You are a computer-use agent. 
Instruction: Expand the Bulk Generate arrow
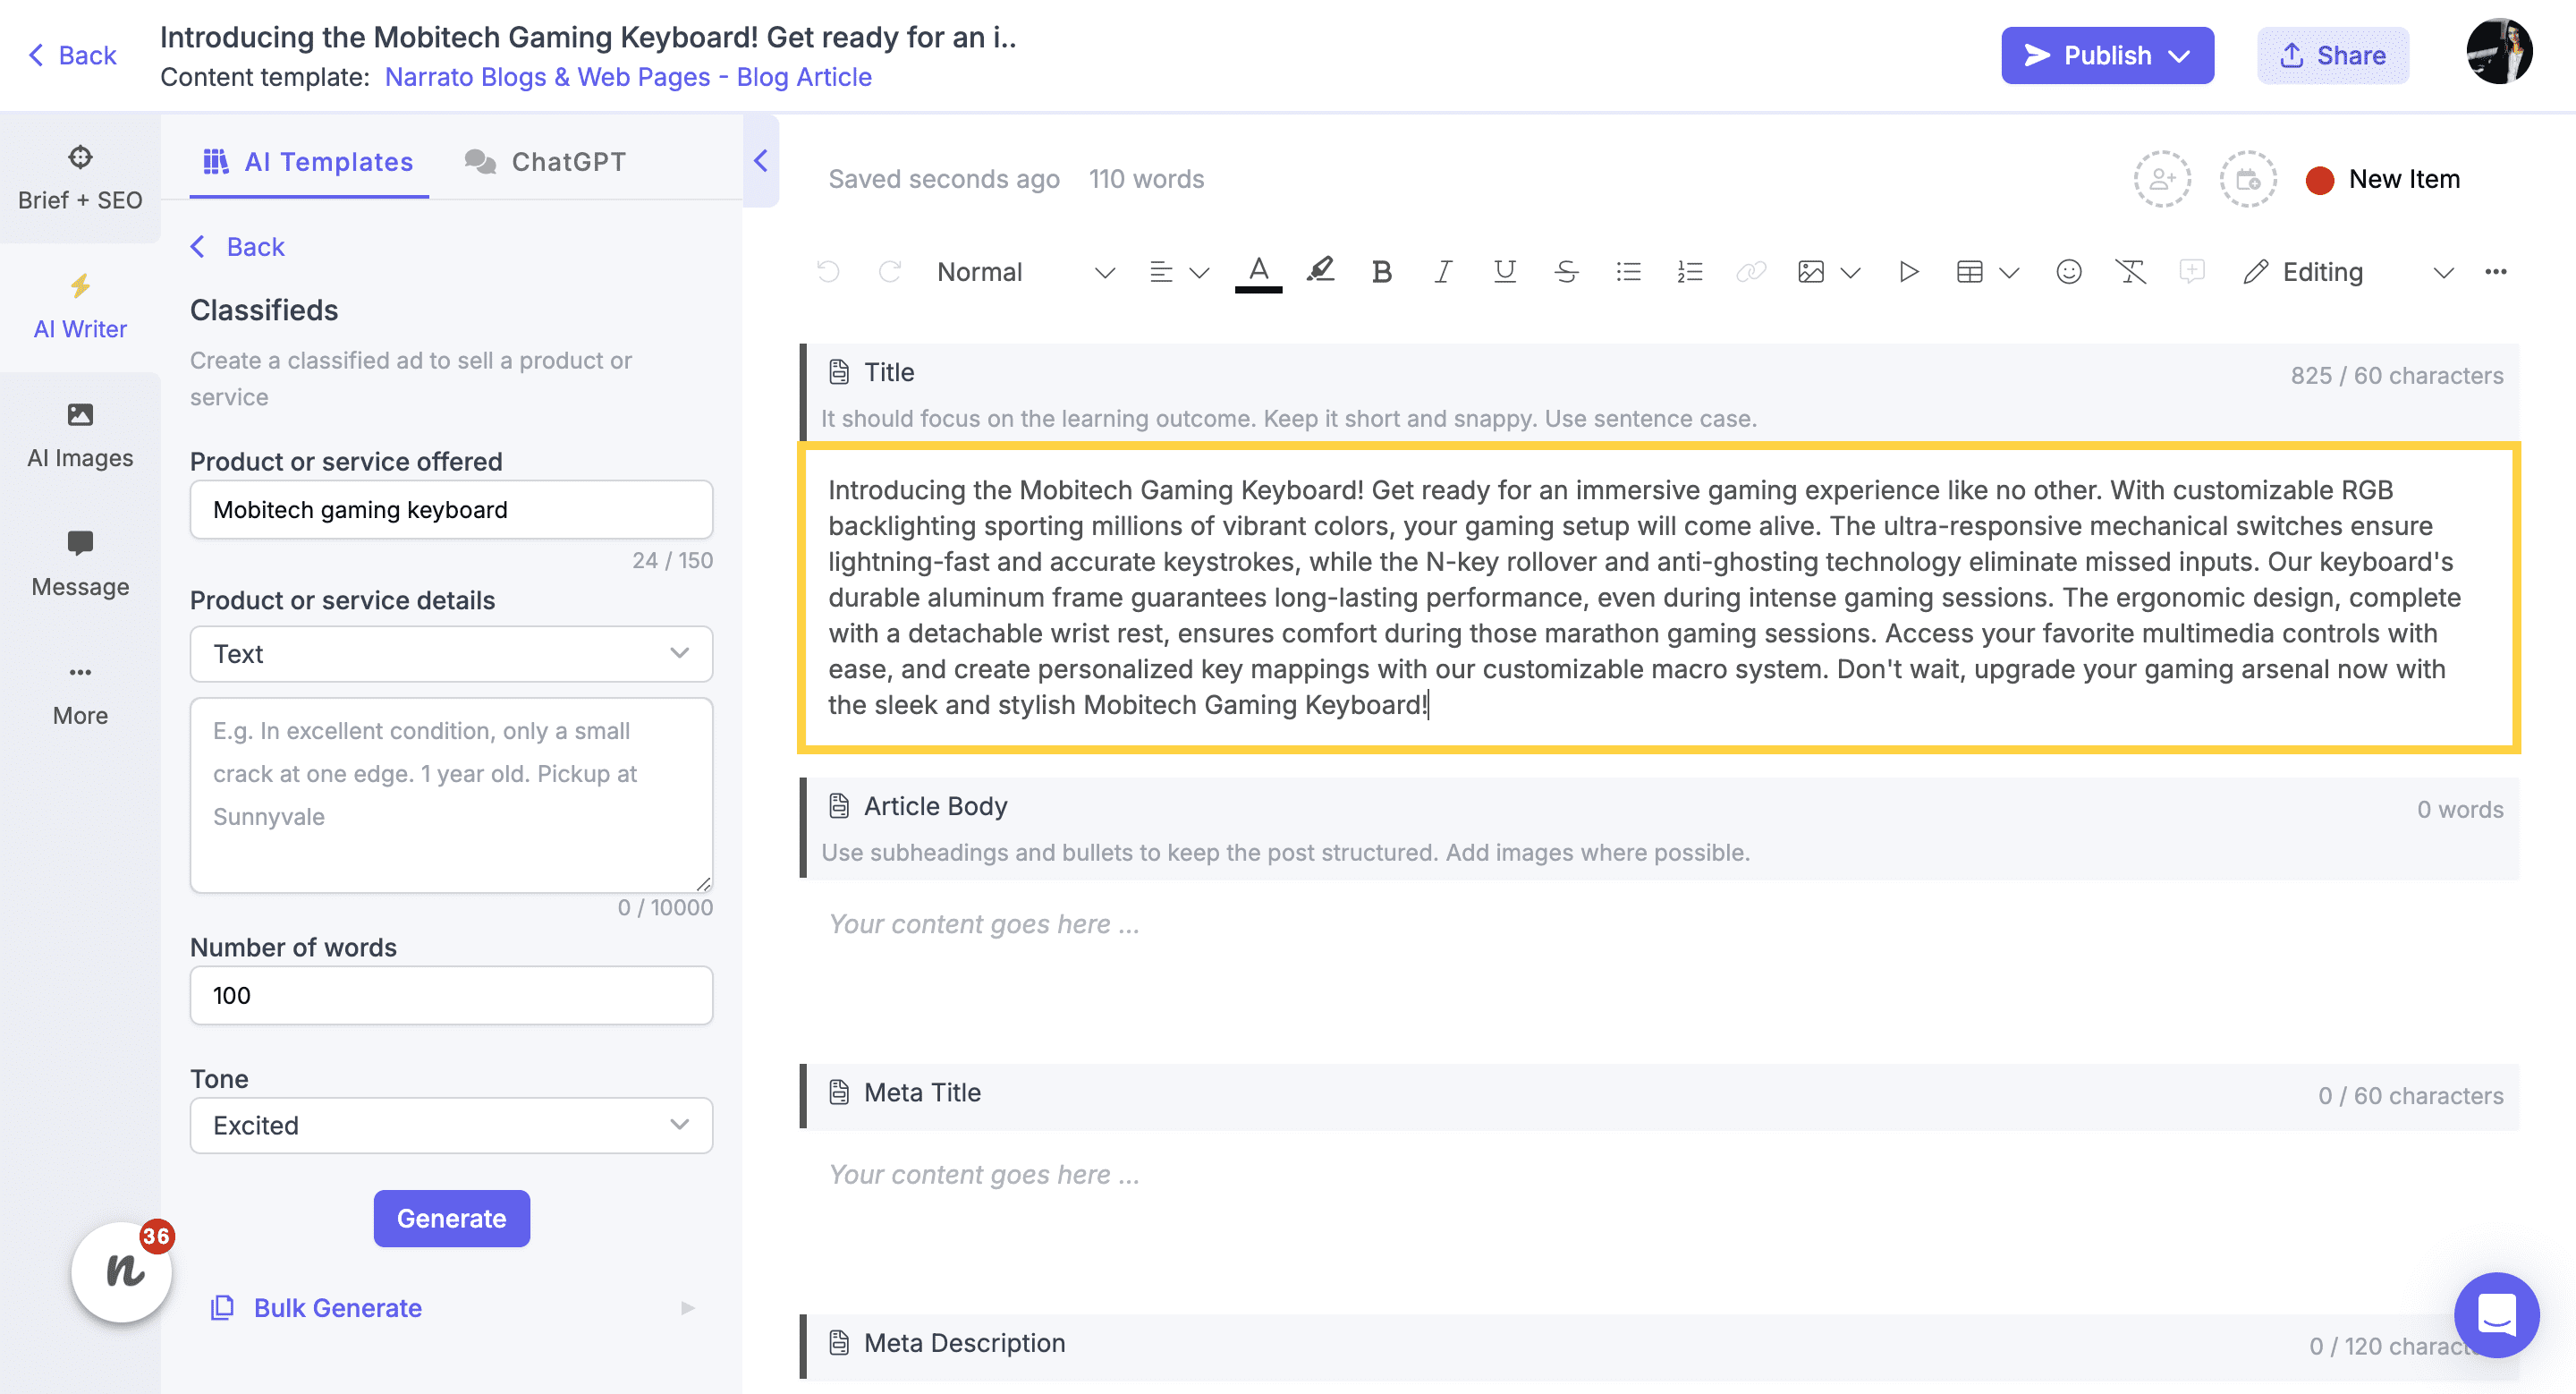[x=687, y=1308]
